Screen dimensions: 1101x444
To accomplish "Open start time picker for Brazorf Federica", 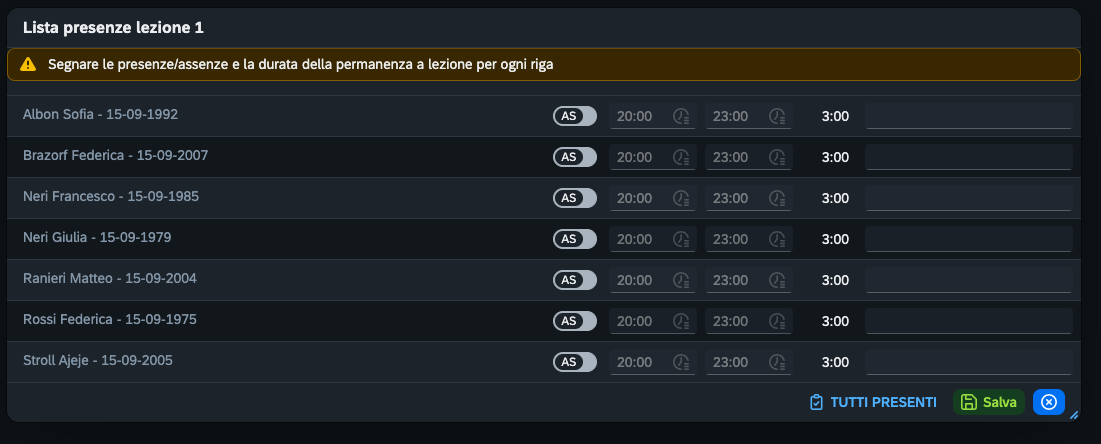I will tap(682, 157).
